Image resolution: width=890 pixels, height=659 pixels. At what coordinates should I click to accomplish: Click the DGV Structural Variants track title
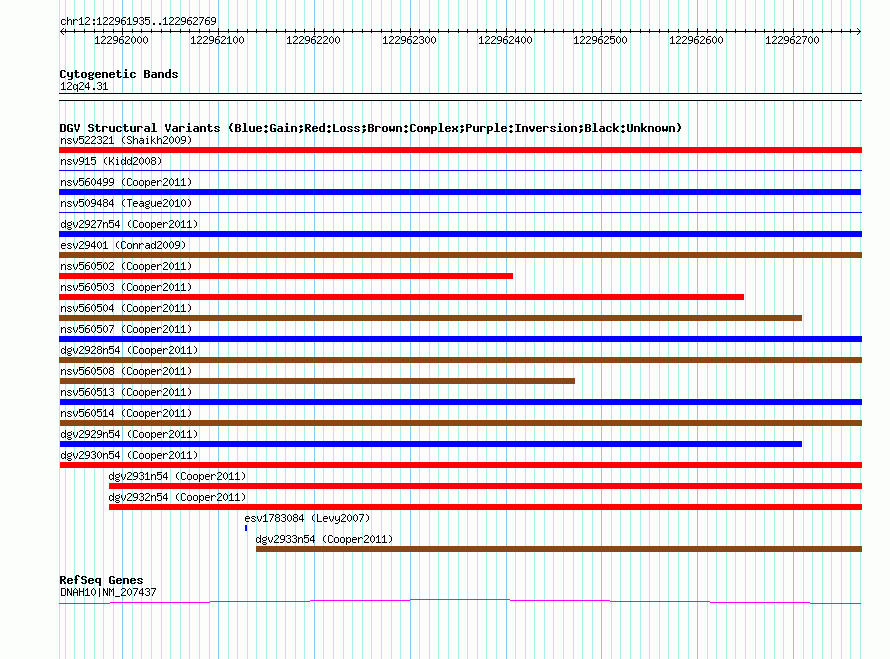pyautogui.click(x=370, y=128)
